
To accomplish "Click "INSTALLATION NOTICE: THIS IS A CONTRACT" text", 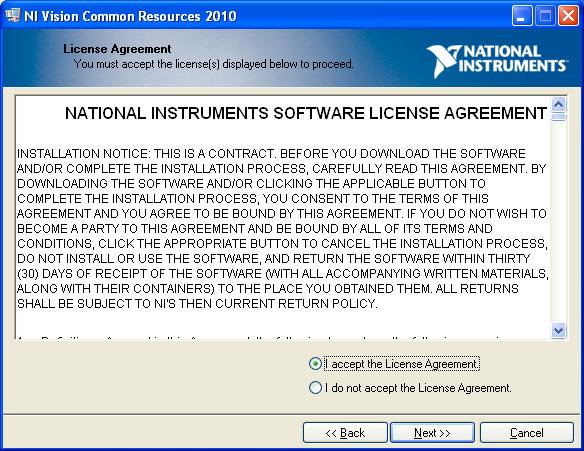I will pos(147,153).
